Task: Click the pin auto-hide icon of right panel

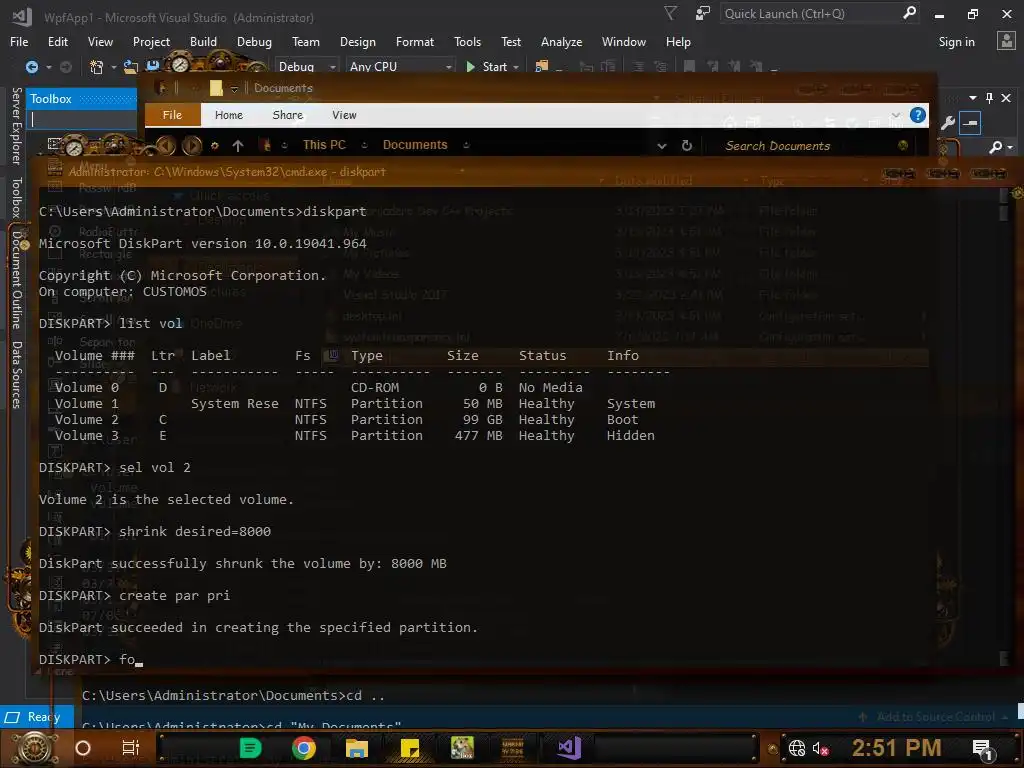Action: [989, 98]
